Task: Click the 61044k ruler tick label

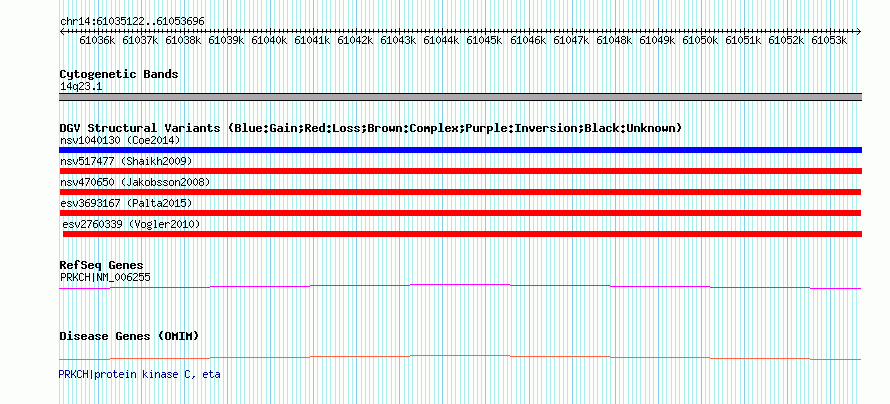Action: (x=442, y=40)
